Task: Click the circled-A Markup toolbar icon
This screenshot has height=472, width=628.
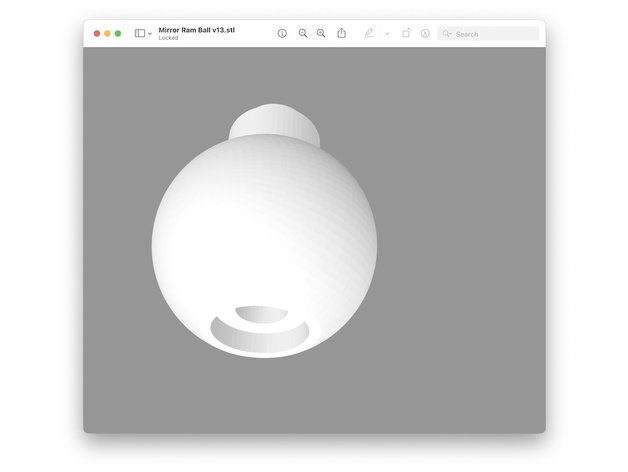Action: tap(425, 34)
